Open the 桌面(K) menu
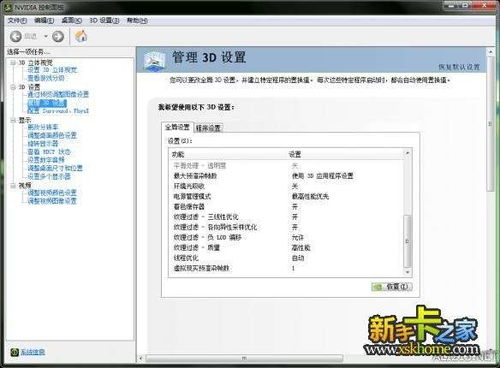 point(72,21)
